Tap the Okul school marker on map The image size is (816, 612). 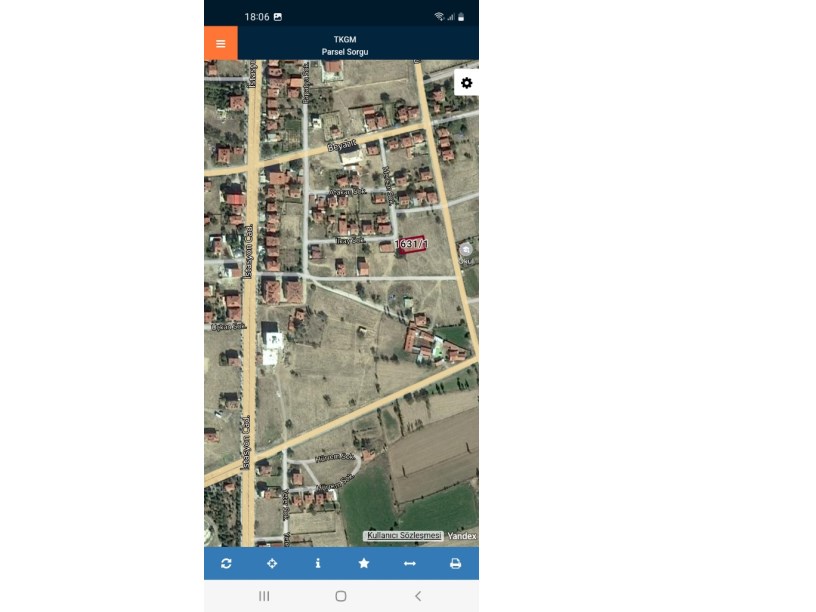(466, 253)
